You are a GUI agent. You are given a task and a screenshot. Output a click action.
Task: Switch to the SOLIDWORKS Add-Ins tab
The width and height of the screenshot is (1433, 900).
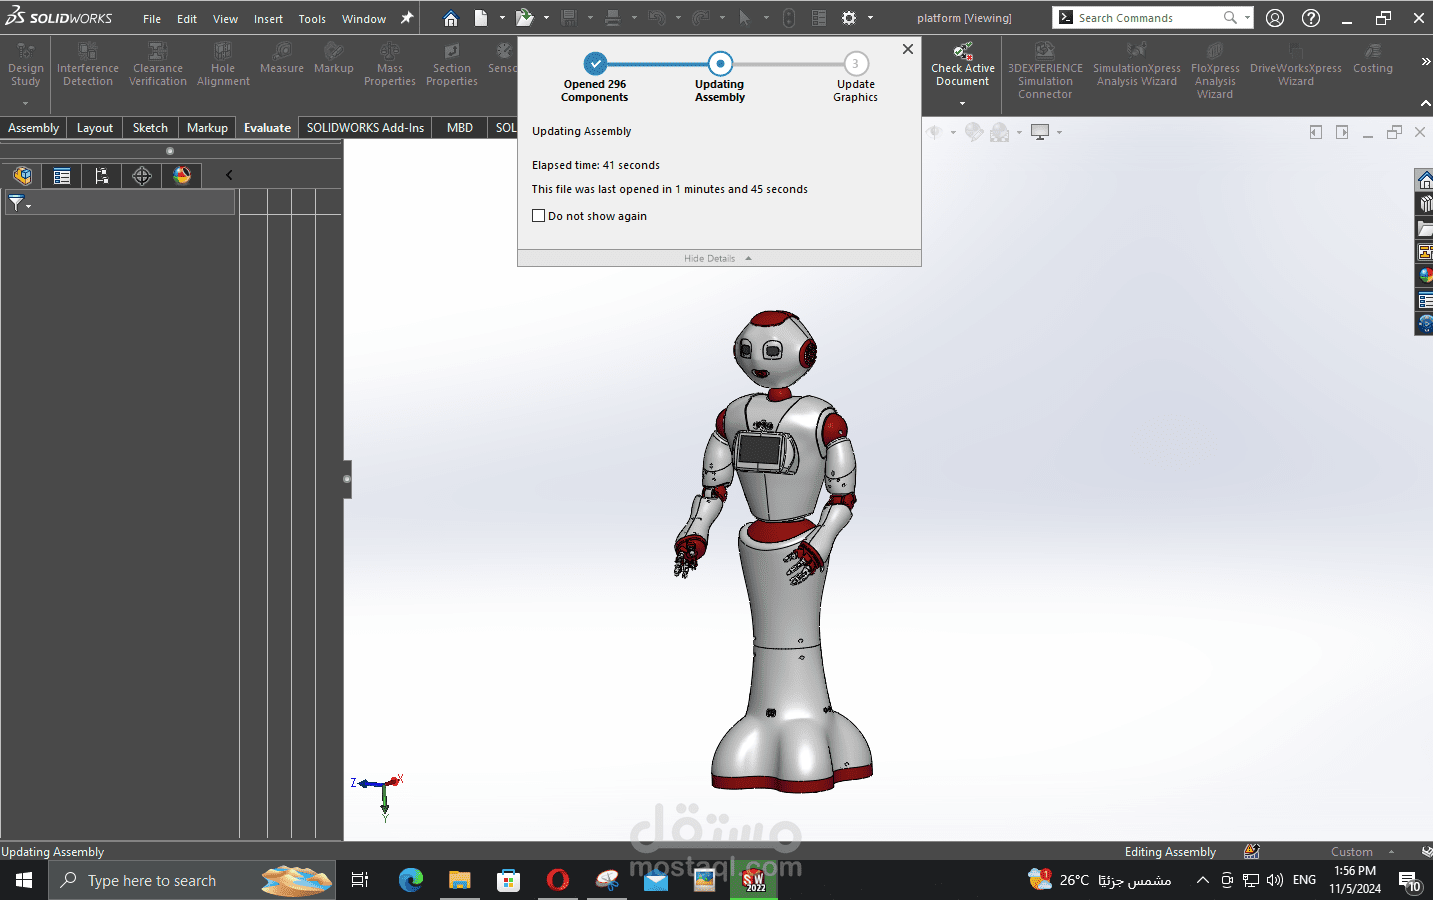click(x=365, y=128)
